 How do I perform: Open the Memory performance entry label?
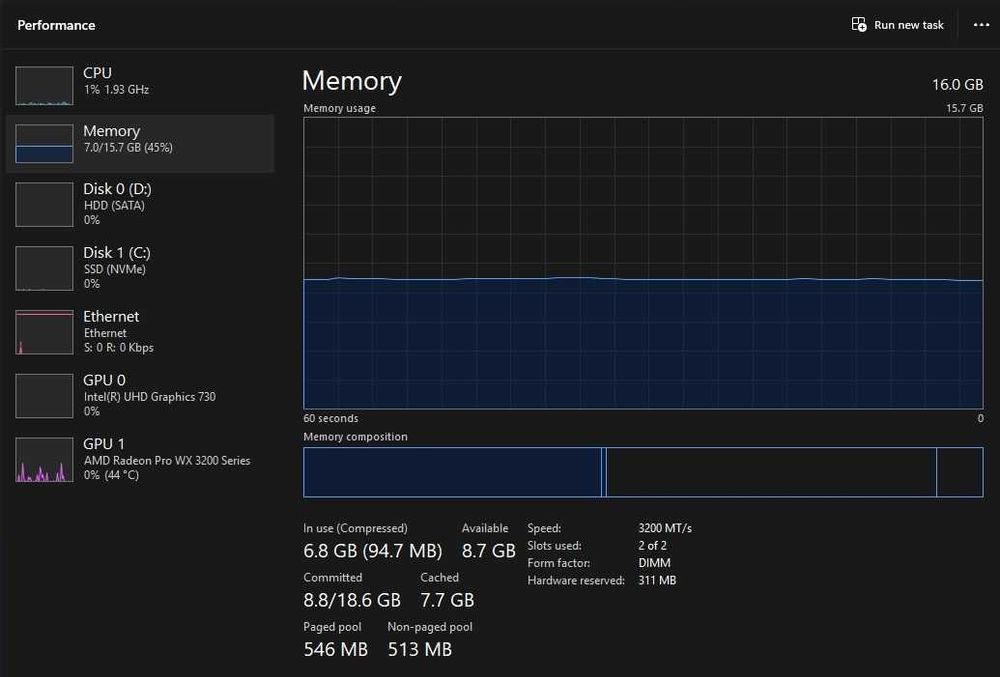(x=112, y=131)
